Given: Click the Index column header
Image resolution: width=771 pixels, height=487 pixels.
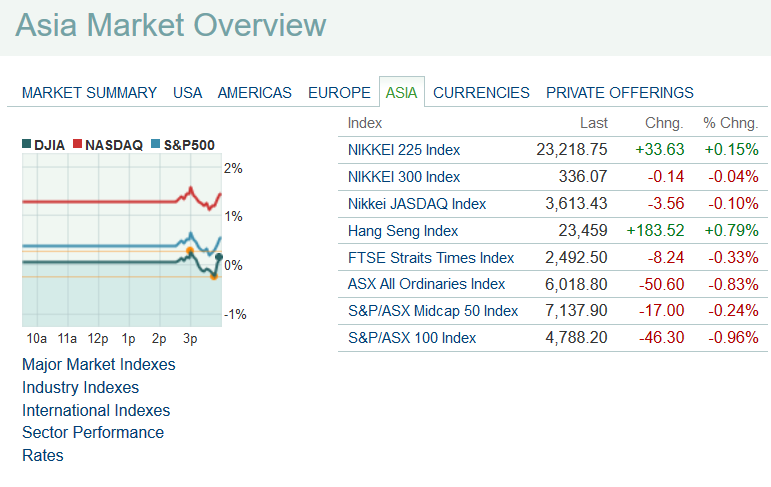Looking at the screenshot, I should (364, 123).
